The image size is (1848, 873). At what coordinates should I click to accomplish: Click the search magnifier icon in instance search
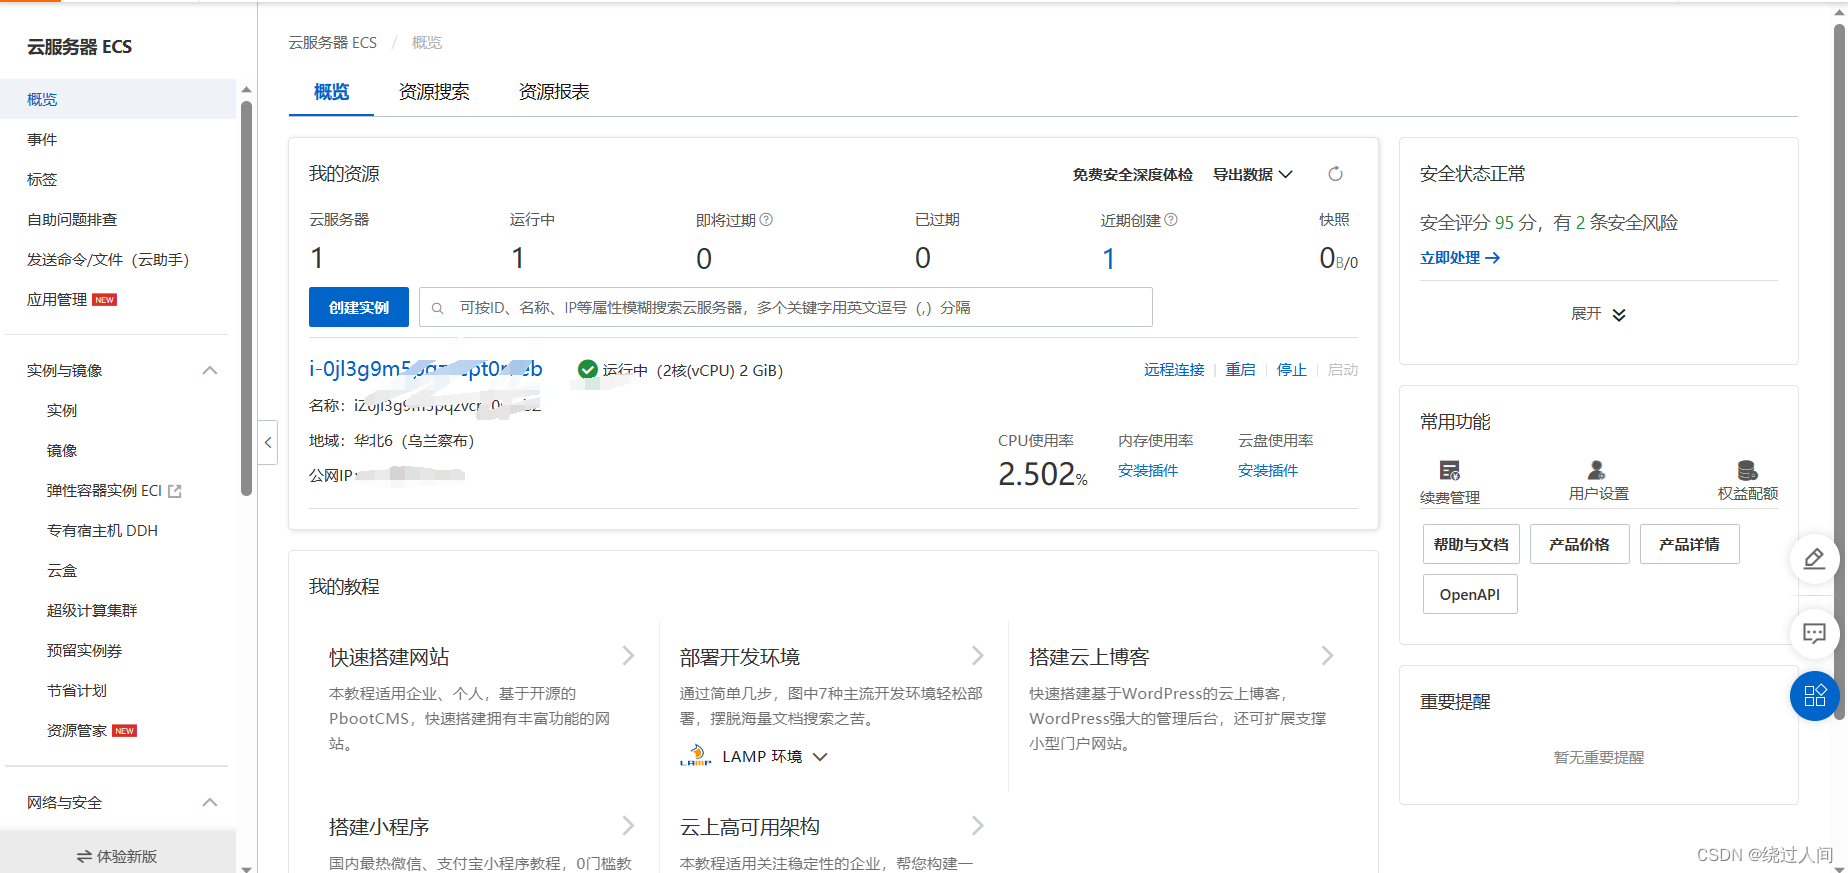click(x=437, y=308)
